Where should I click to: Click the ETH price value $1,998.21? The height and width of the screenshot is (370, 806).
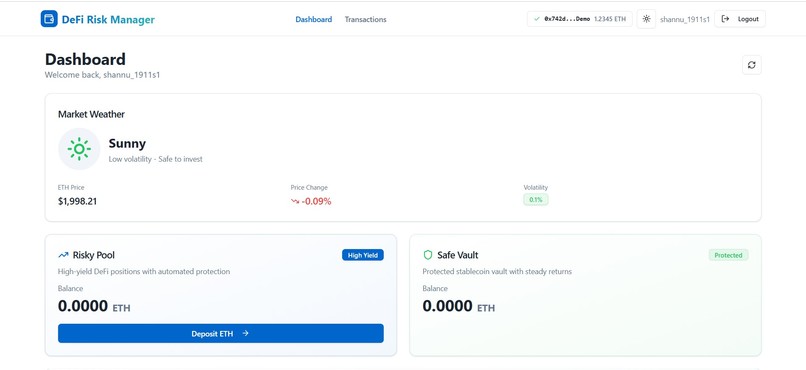78,201
